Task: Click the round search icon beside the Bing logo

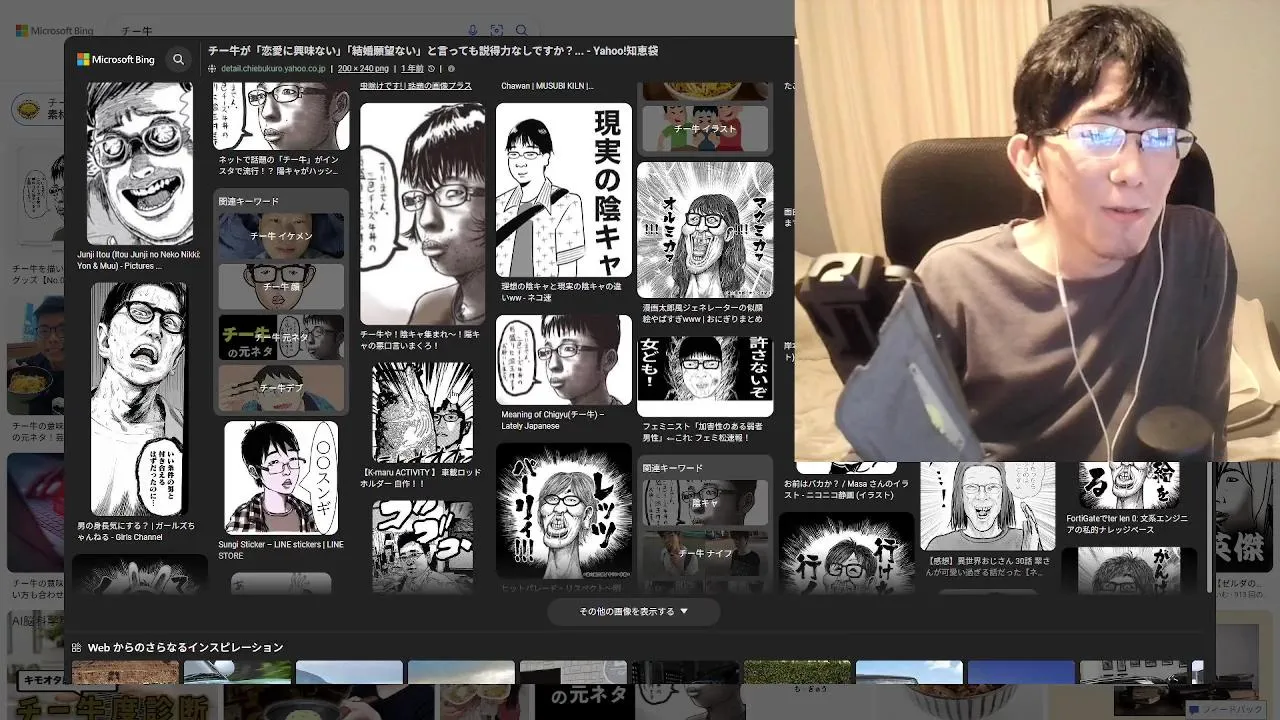Action: tap(178, 60)
